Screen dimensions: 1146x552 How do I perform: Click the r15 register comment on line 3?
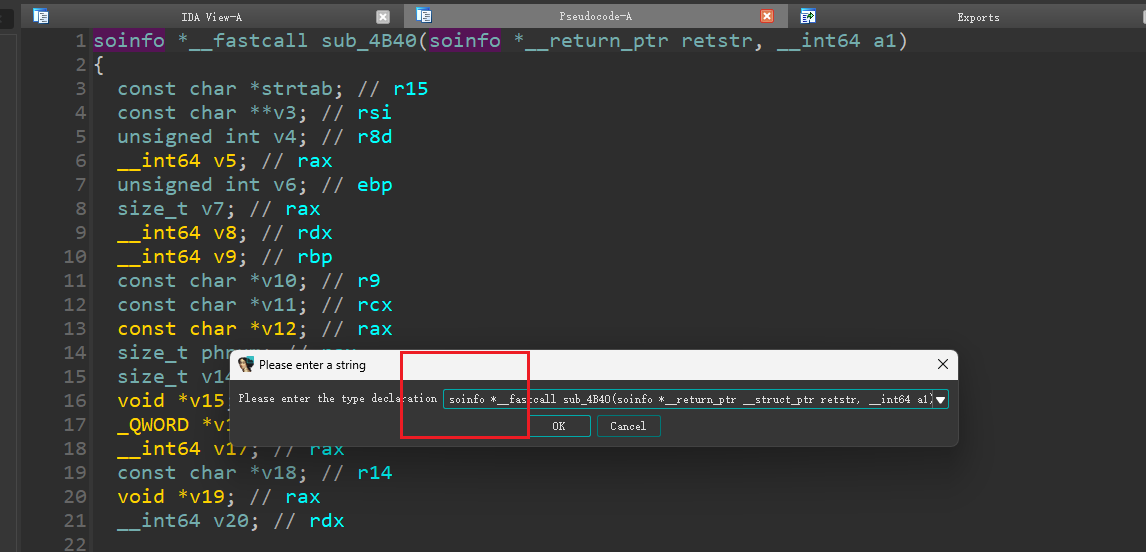(410, 88)
